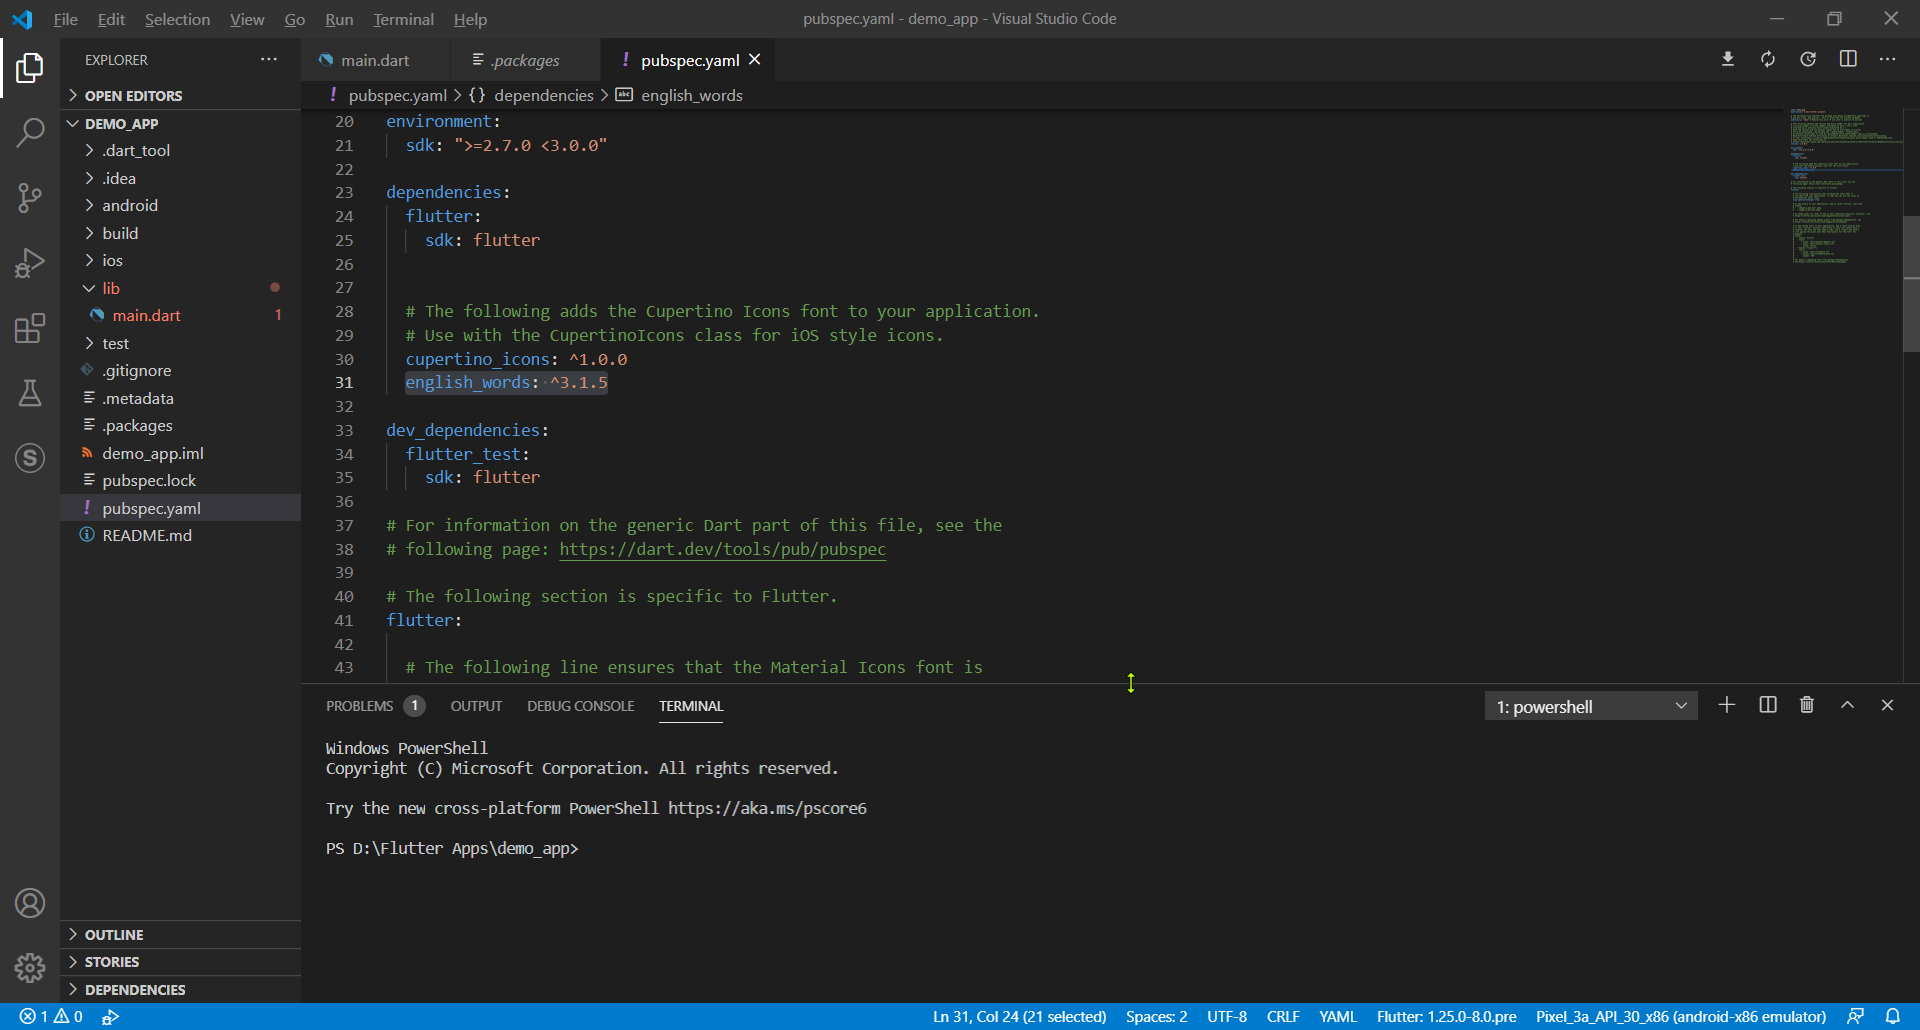
Task: Open the Manage gear icon
Action: tap(30, 967)
